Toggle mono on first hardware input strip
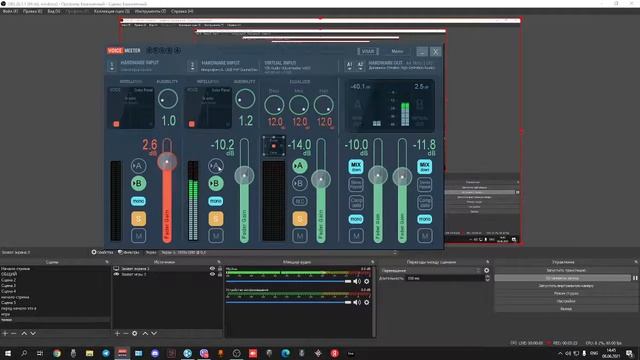The height and width of the screenshot is (360, 640). pyautogui.click(x=138, y=201)
